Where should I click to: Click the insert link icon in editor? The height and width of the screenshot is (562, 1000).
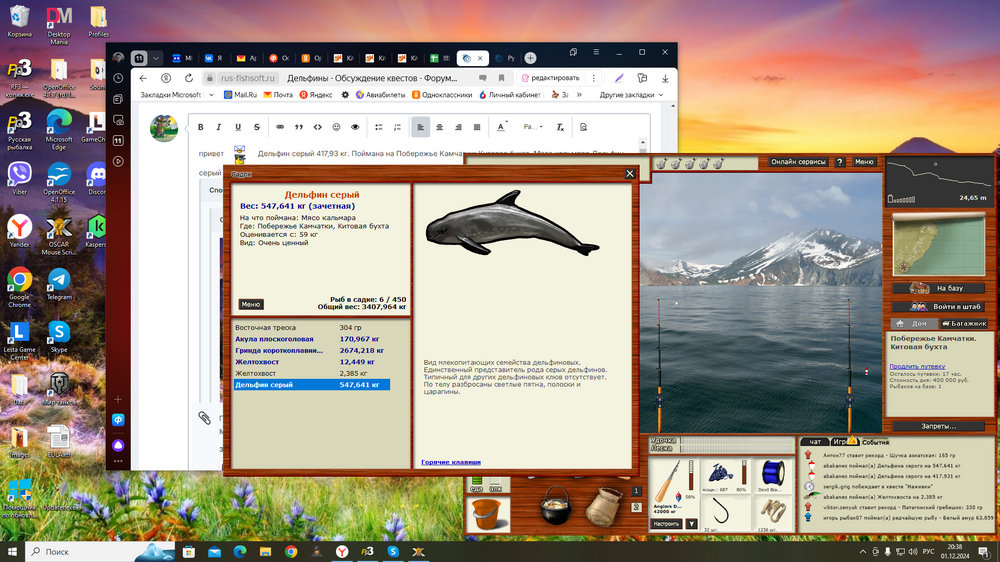279,127
